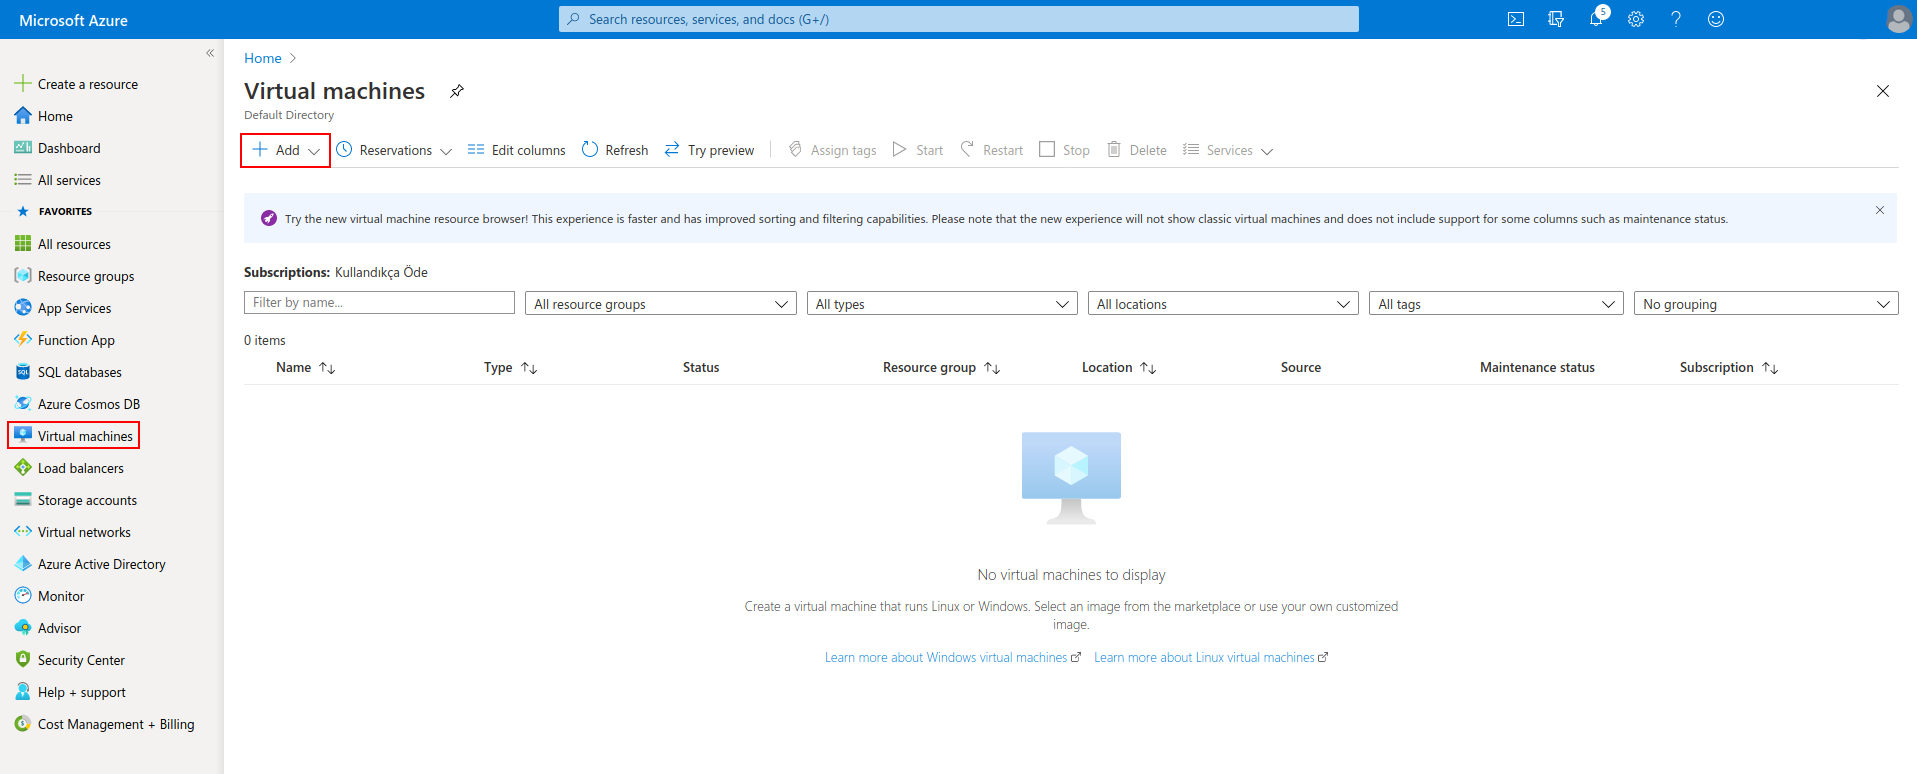Open Learn more about Windows virtual machines
Image resolution: width=1917 pixels, height=774 pixels.
[x=952, y=658]
